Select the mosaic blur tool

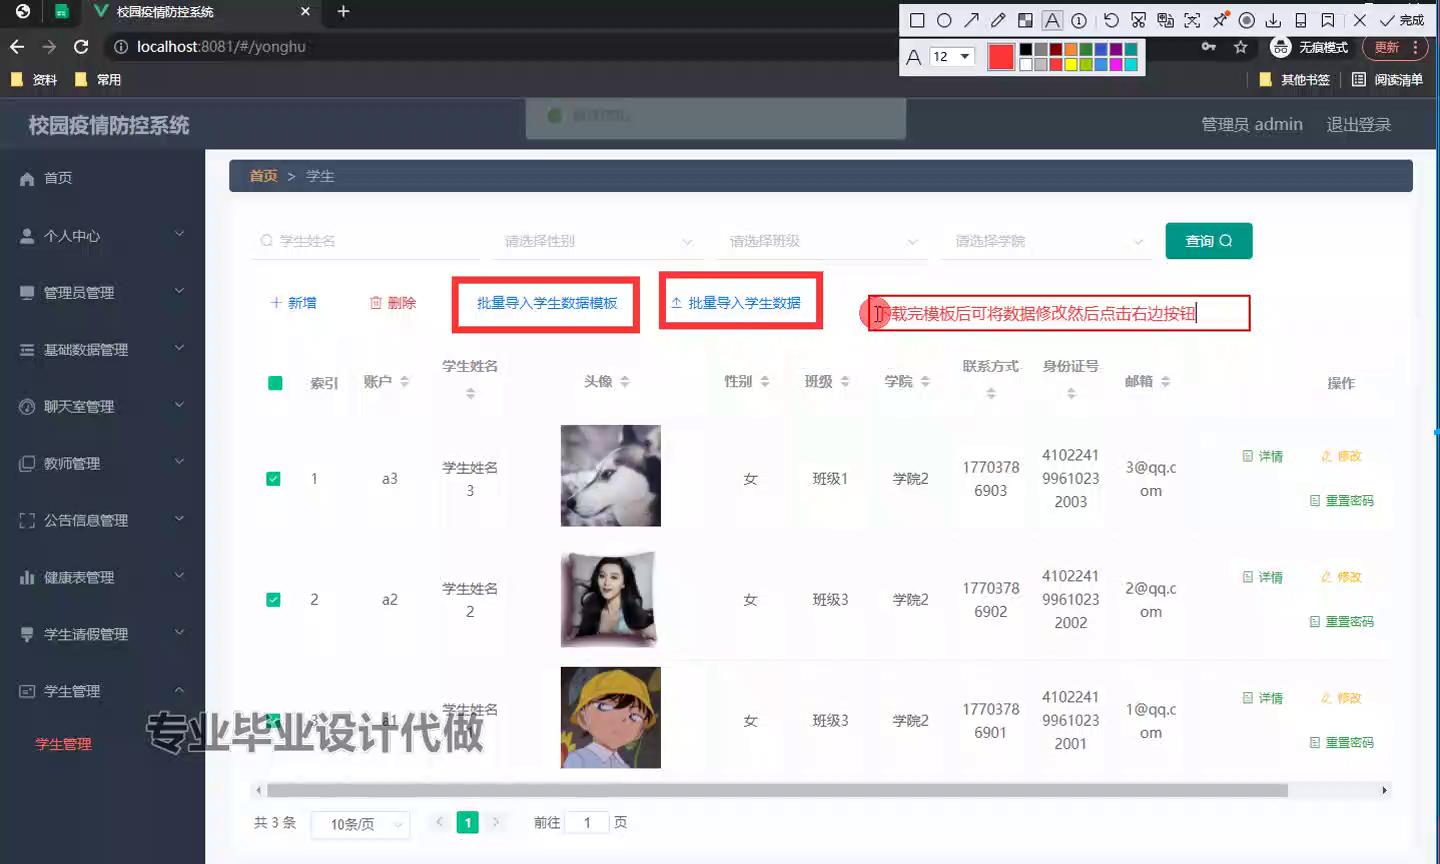pyautogui.click(x=1025, y=20)
